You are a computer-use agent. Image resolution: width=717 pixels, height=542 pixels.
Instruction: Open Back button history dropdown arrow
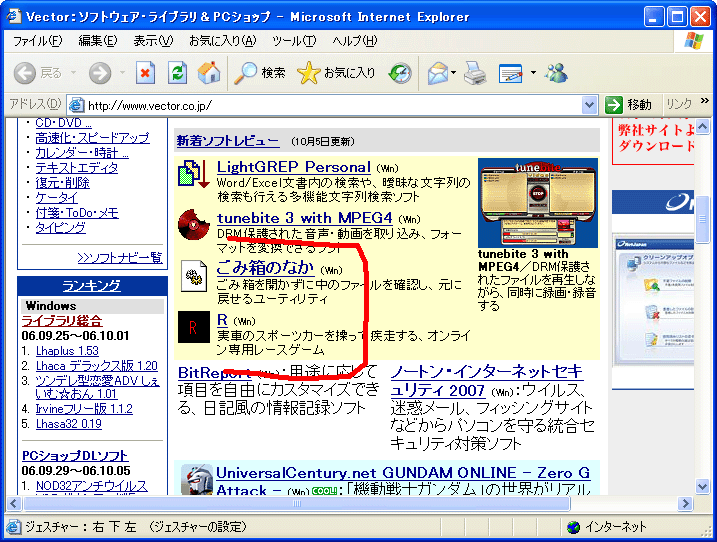[x=73, y=73]
